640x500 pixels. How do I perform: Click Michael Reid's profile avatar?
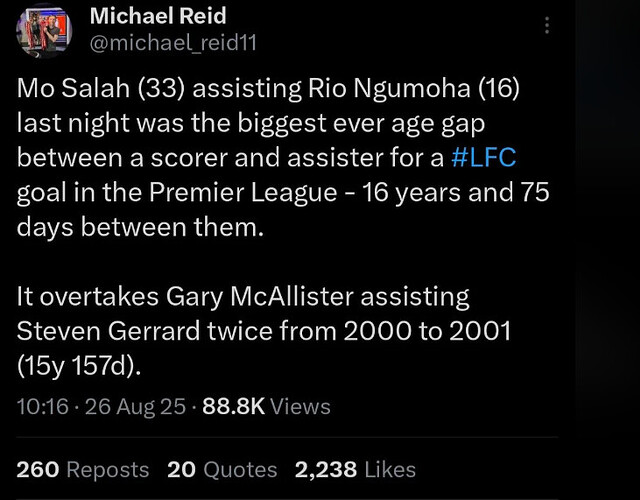(x=44, y=32)
